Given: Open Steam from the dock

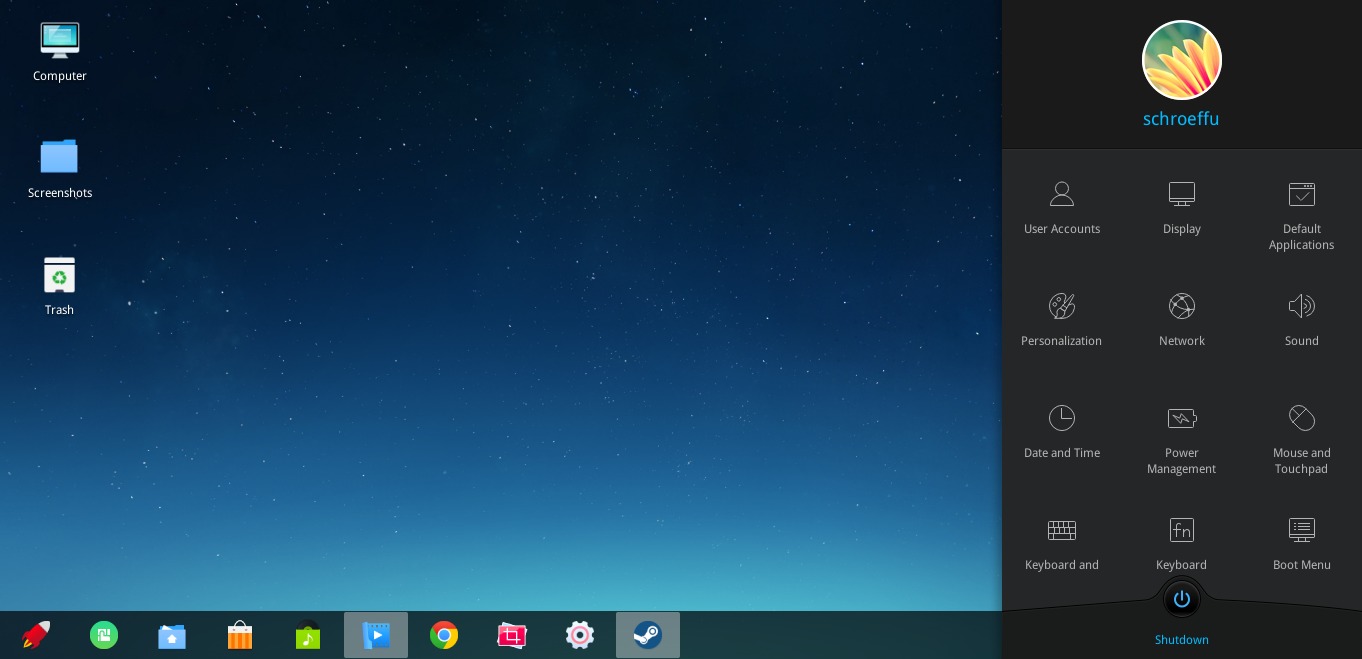Looking at the screenshot, I should tap(648, 635).
